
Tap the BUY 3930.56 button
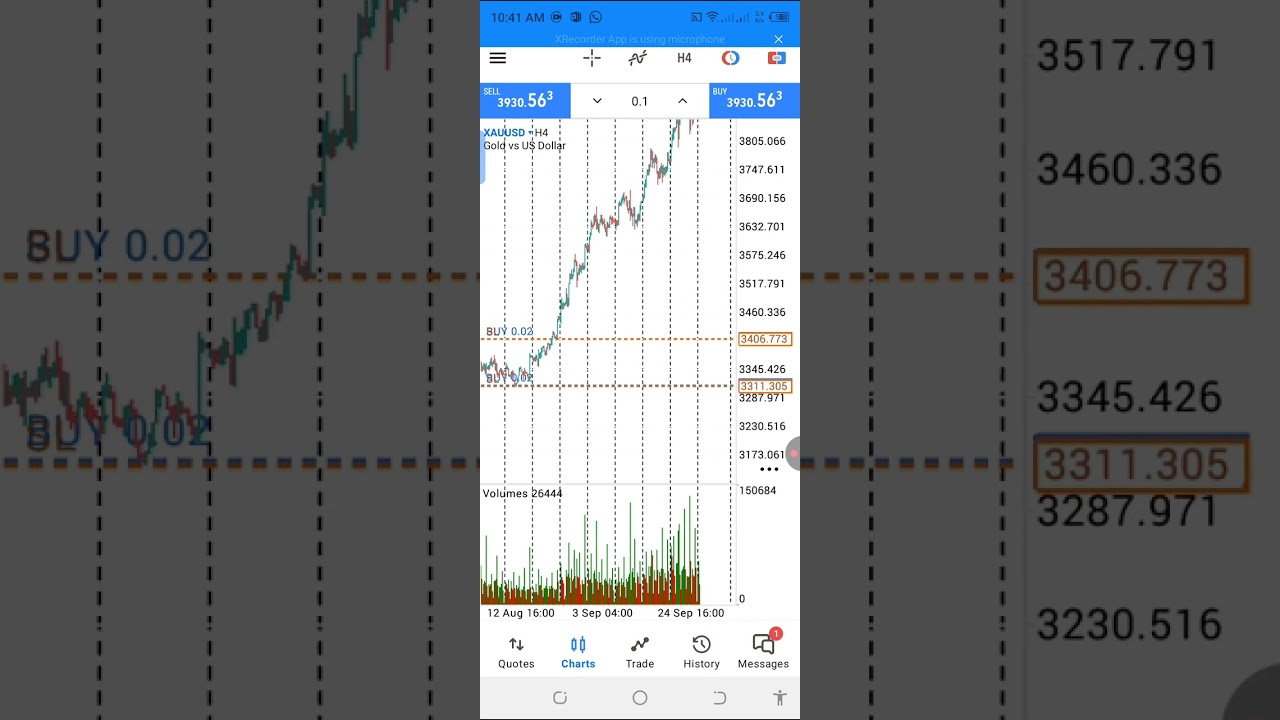coord(754,100)
